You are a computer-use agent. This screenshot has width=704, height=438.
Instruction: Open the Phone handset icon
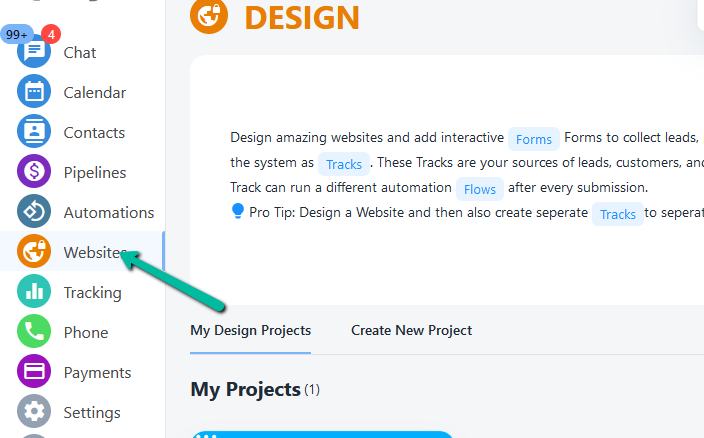tap(34, 332)
